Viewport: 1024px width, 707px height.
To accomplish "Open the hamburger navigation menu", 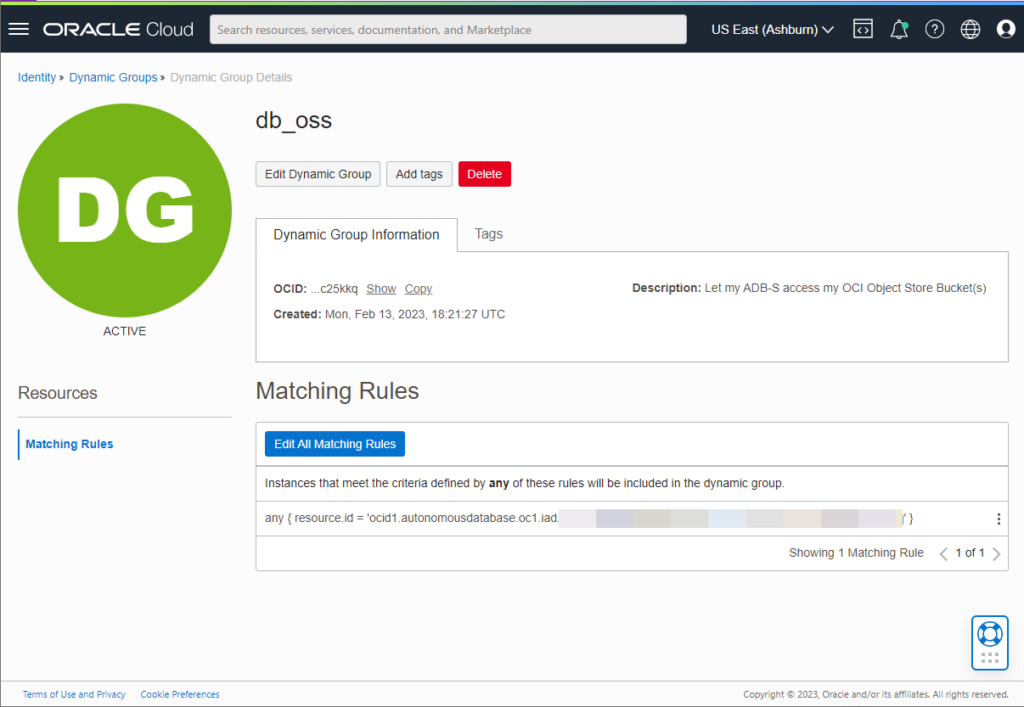I will click(19, 29).
